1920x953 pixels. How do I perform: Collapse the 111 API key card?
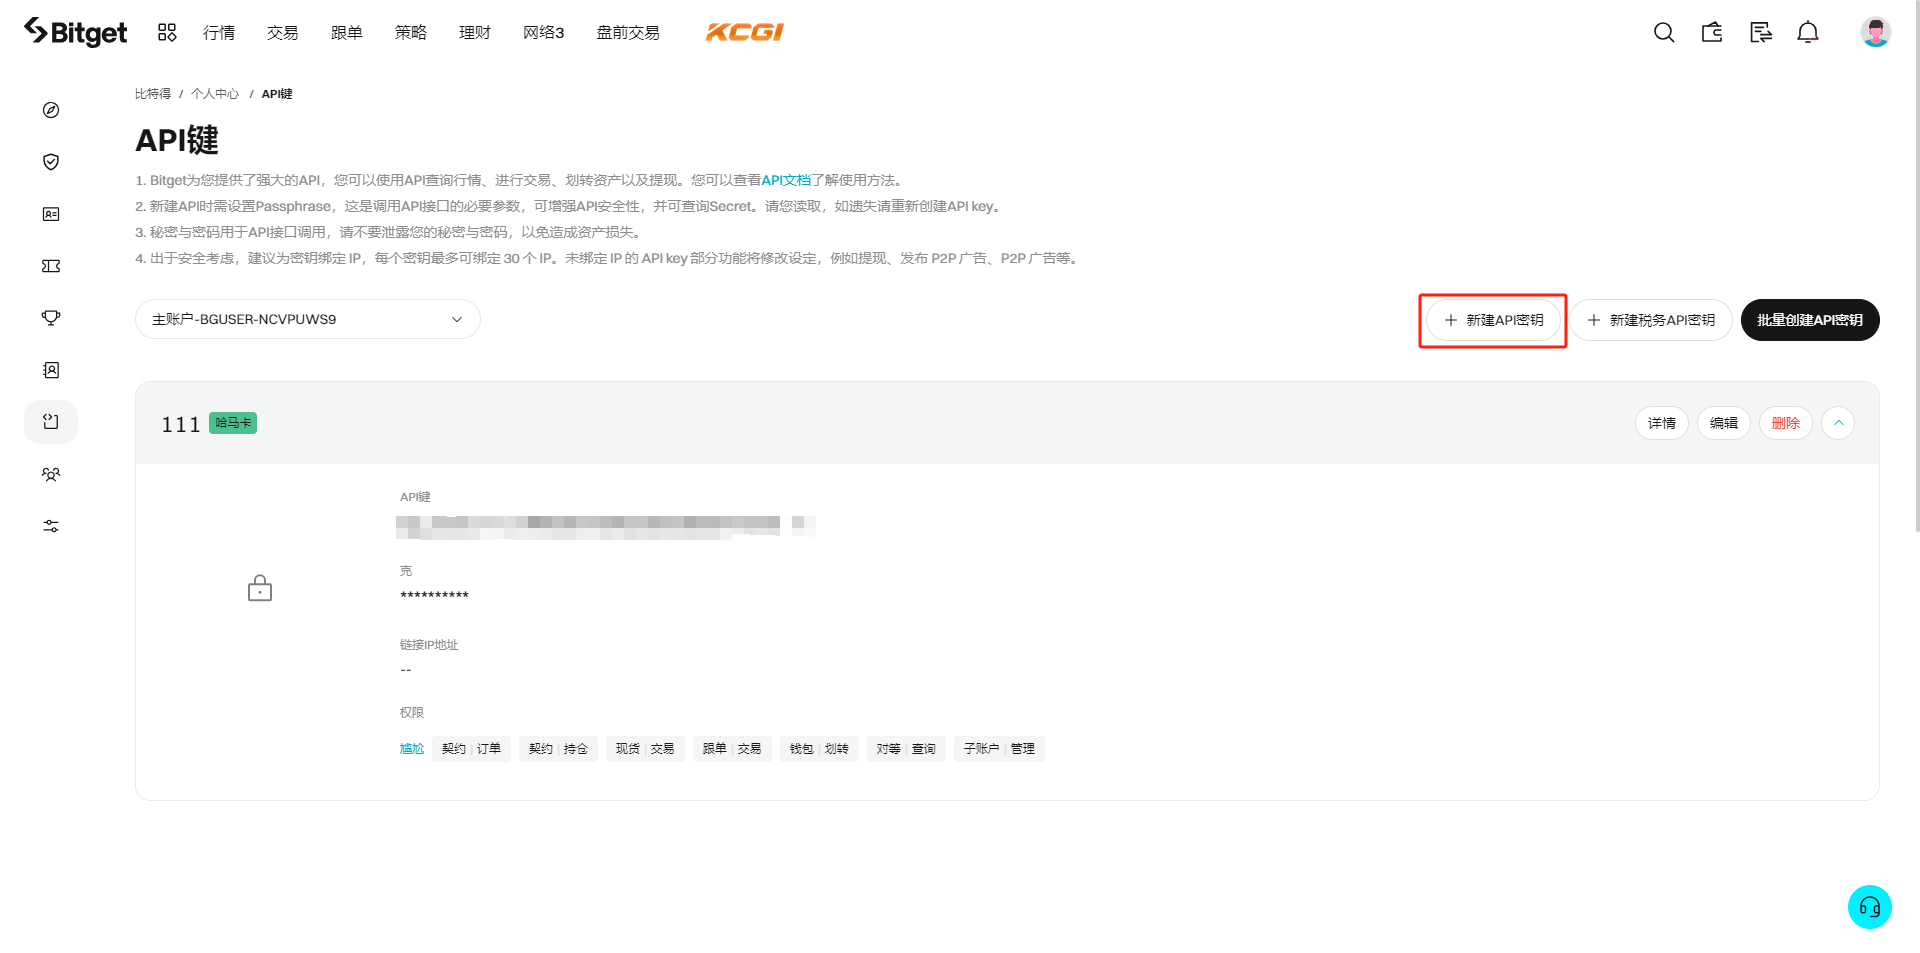[1838, 423]
